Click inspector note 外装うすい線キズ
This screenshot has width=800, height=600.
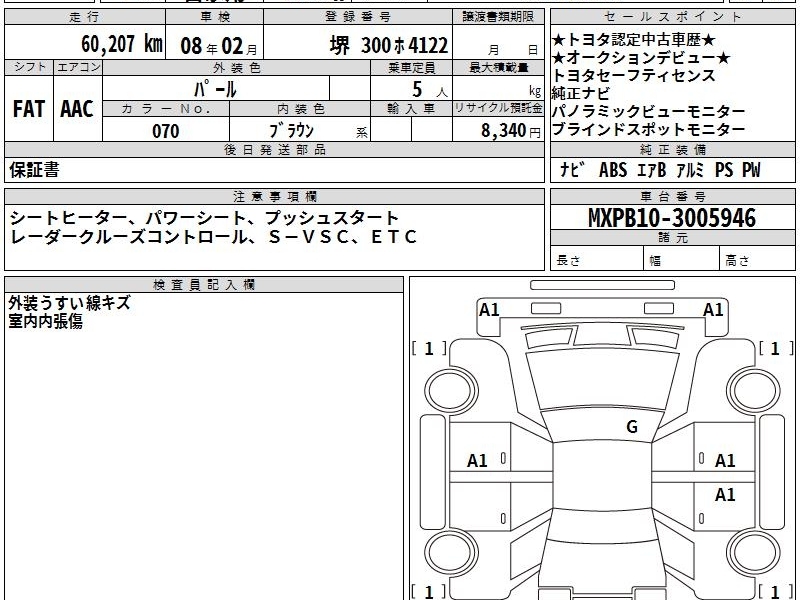69,303
